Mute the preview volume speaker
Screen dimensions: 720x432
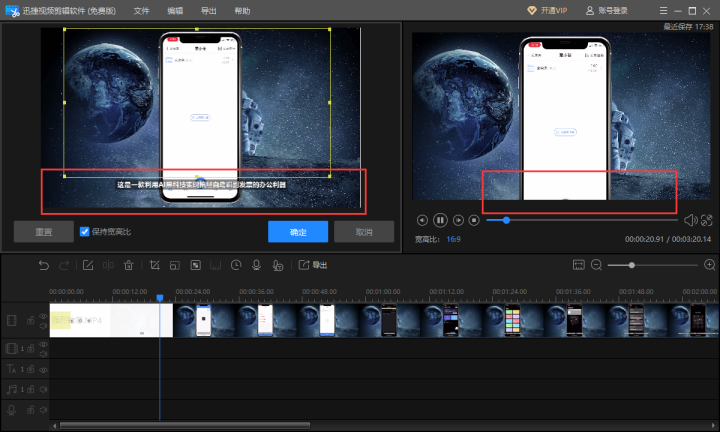(x=691, y=220)
